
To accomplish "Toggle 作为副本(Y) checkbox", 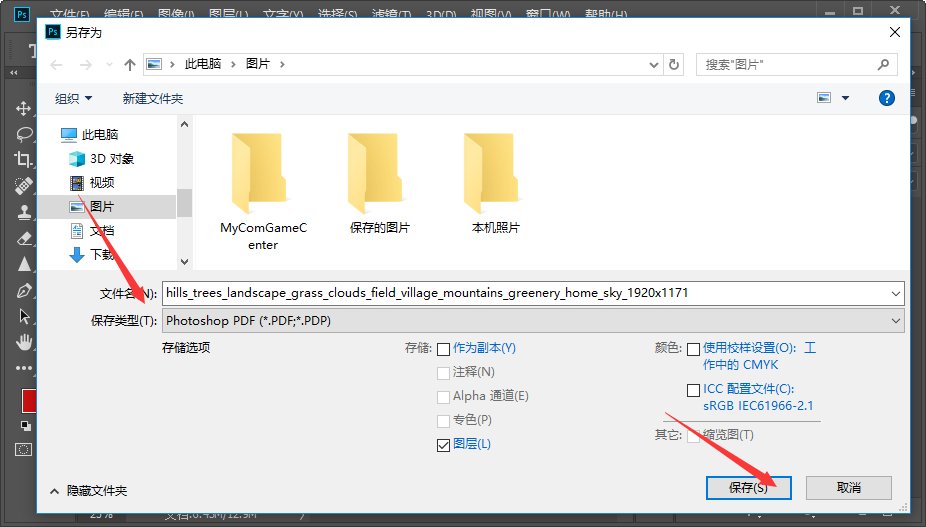I will [x=444, y=349].
